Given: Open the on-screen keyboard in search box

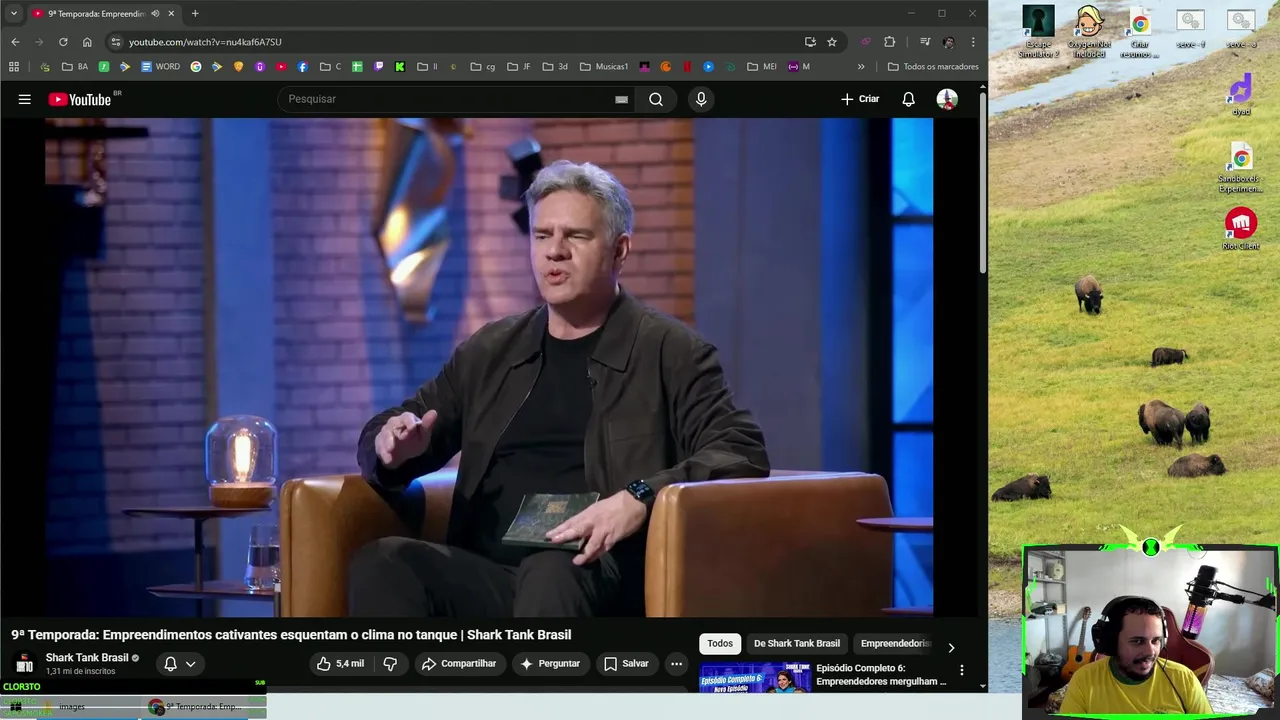Looking at the screenshot, I should pos(621,99).
